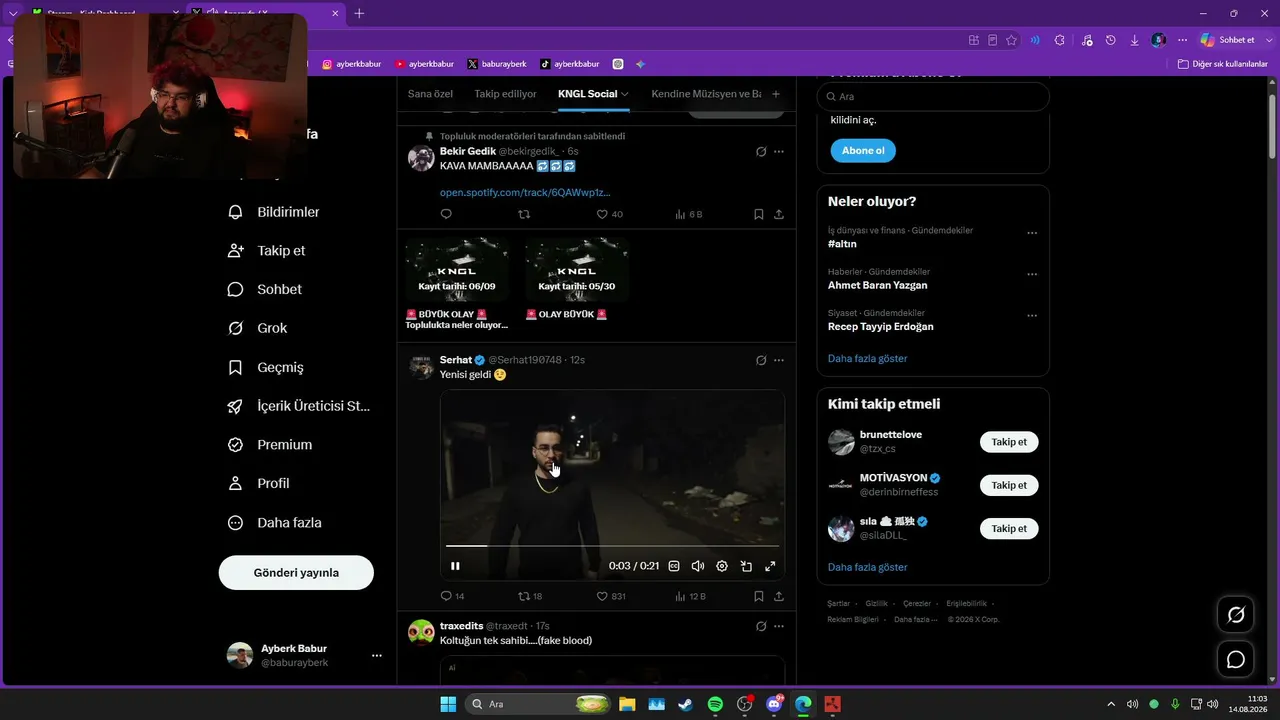
Task: Reply to Bekir Gedik's post
Action: point(446,214)
